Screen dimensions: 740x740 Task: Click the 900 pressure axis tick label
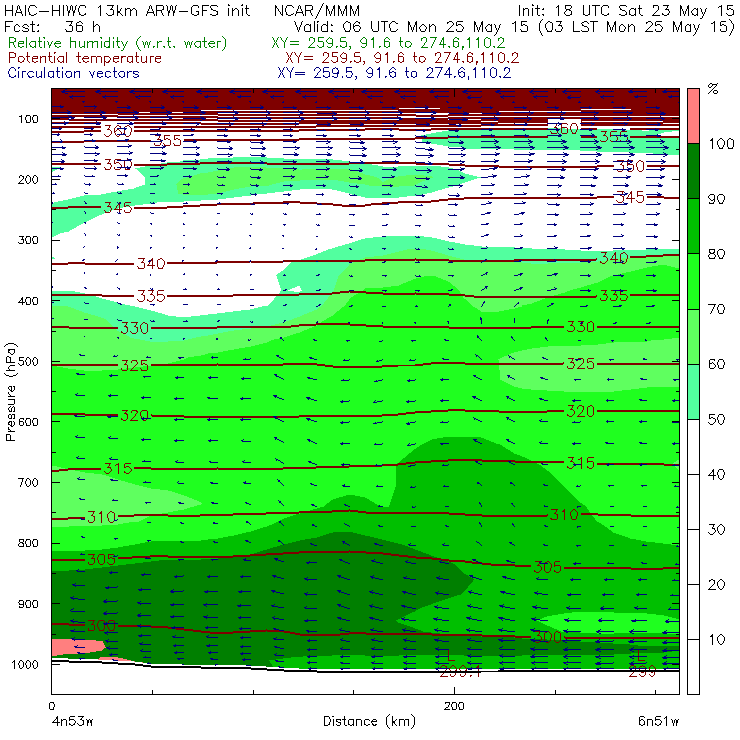[x=28, y=604]
